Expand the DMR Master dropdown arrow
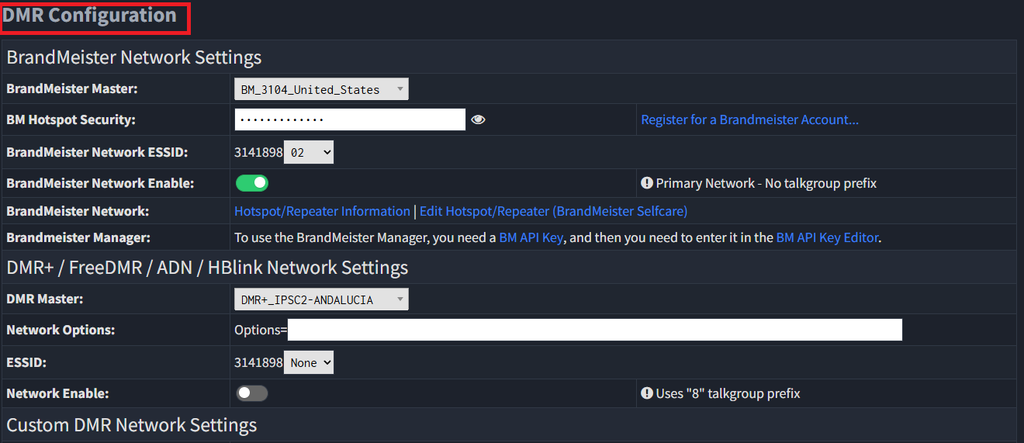 (x=399, y=300)
